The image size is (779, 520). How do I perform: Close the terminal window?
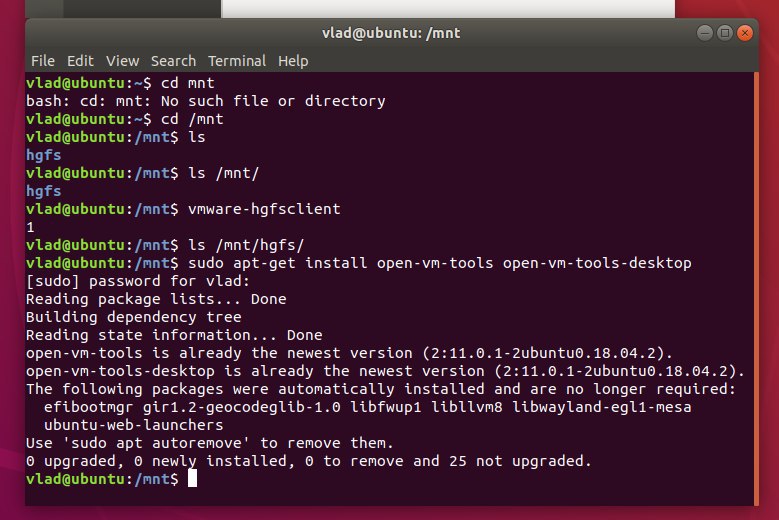tap(745, 33)
